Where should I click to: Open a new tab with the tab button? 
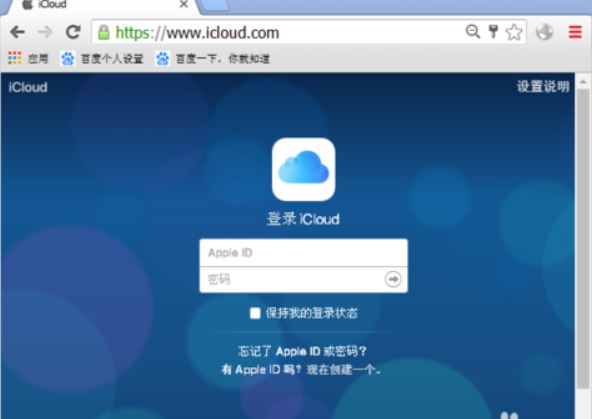(214, 5)
